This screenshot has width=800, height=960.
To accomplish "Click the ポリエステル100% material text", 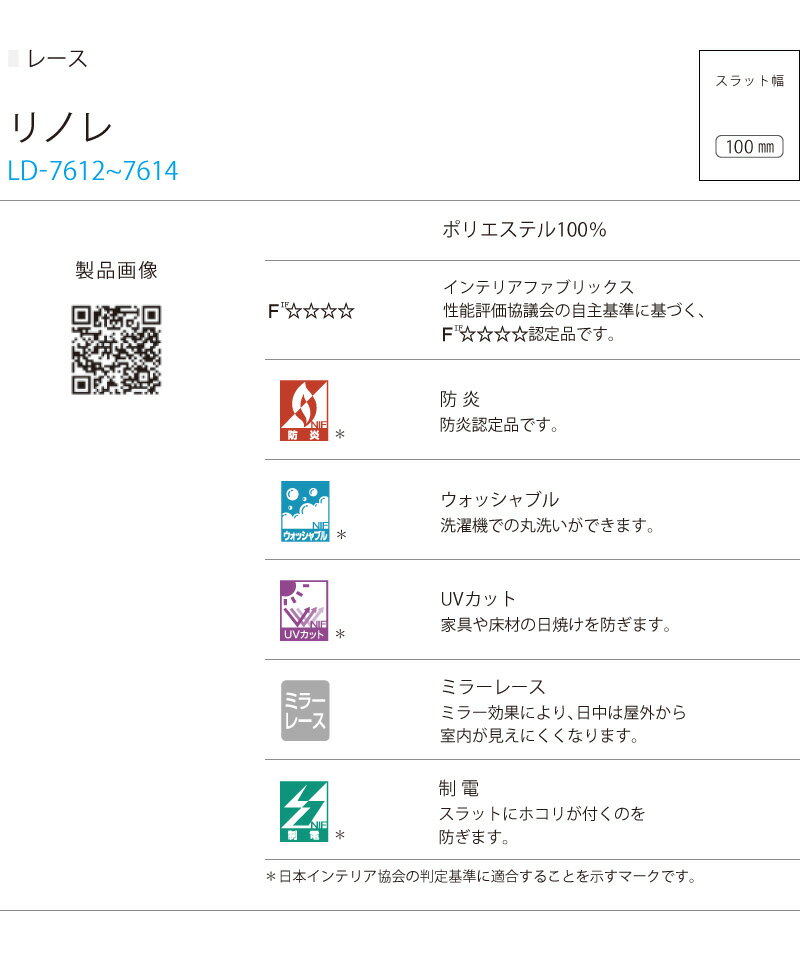I will pyautogui.click(x=524, y=230).
